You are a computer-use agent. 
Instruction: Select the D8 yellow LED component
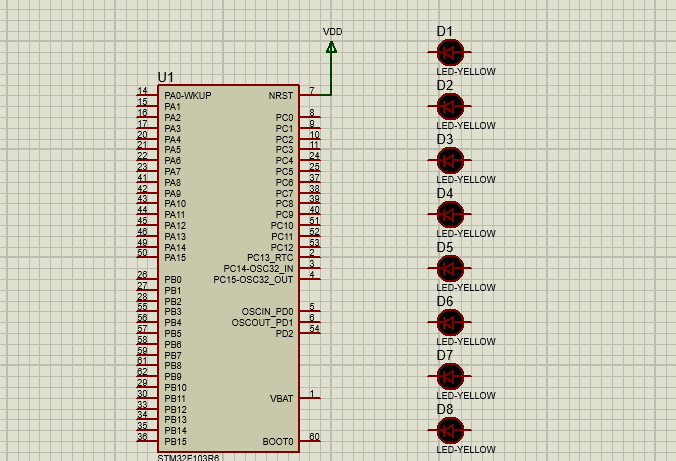(x=450, y=430)
